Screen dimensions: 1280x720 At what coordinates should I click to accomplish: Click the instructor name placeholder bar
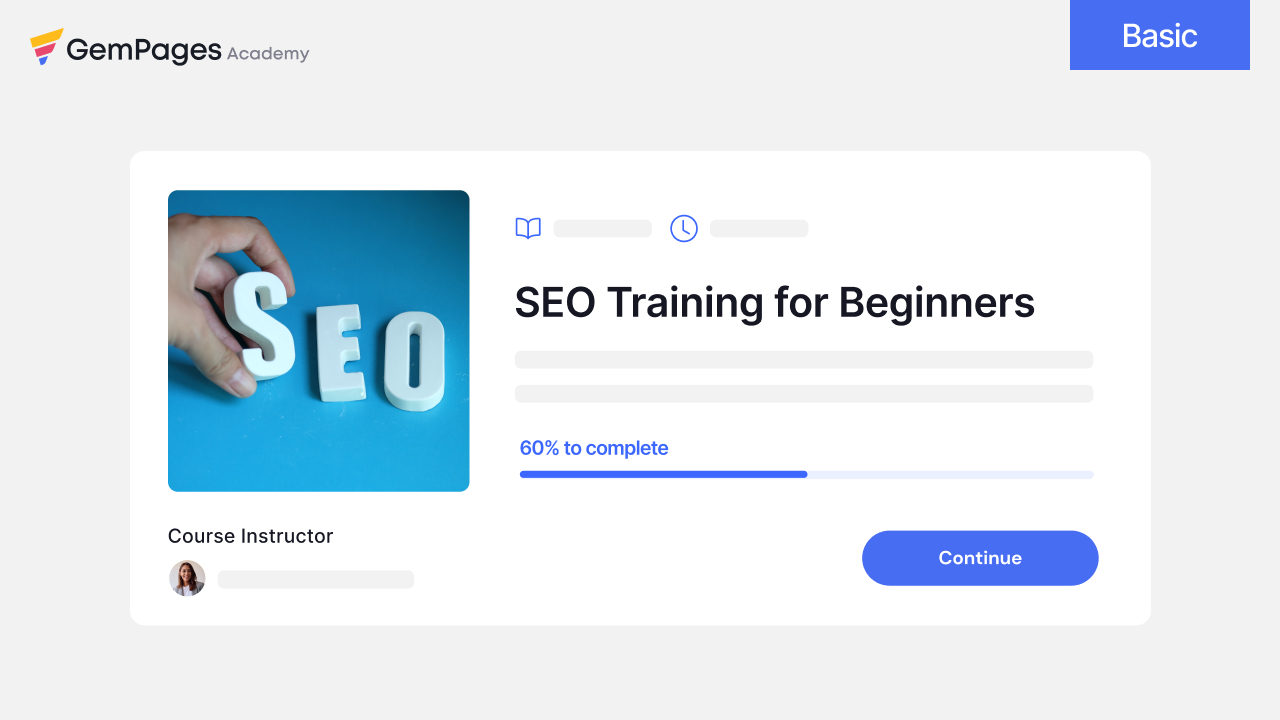pos(316,580)
